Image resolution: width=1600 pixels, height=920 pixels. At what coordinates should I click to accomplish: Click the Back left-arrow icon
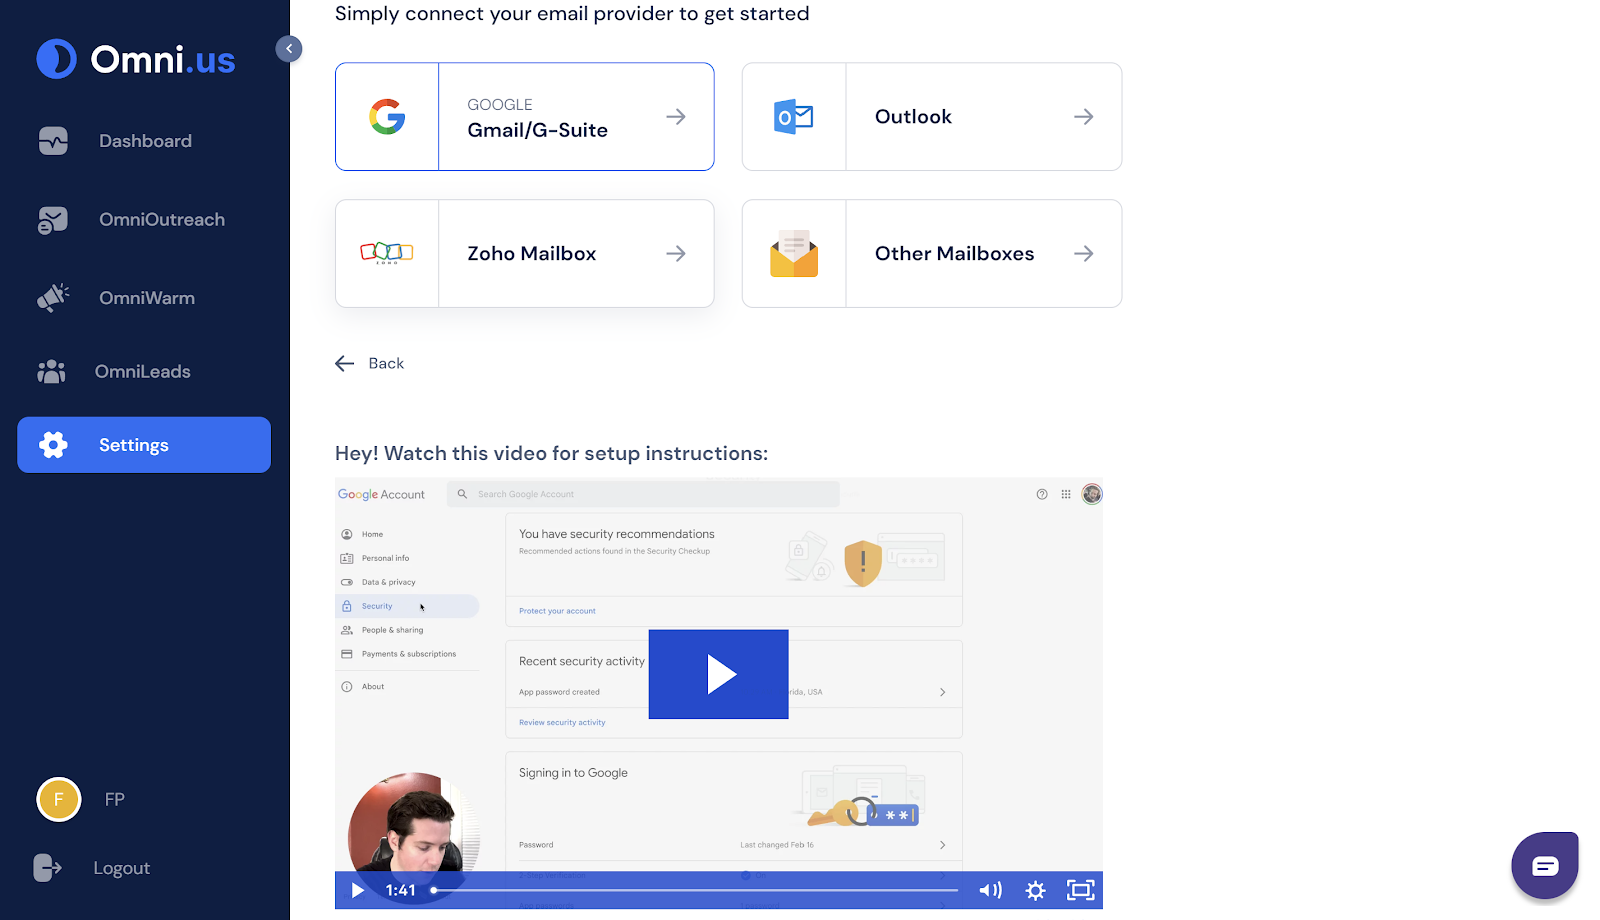point(345,364)
